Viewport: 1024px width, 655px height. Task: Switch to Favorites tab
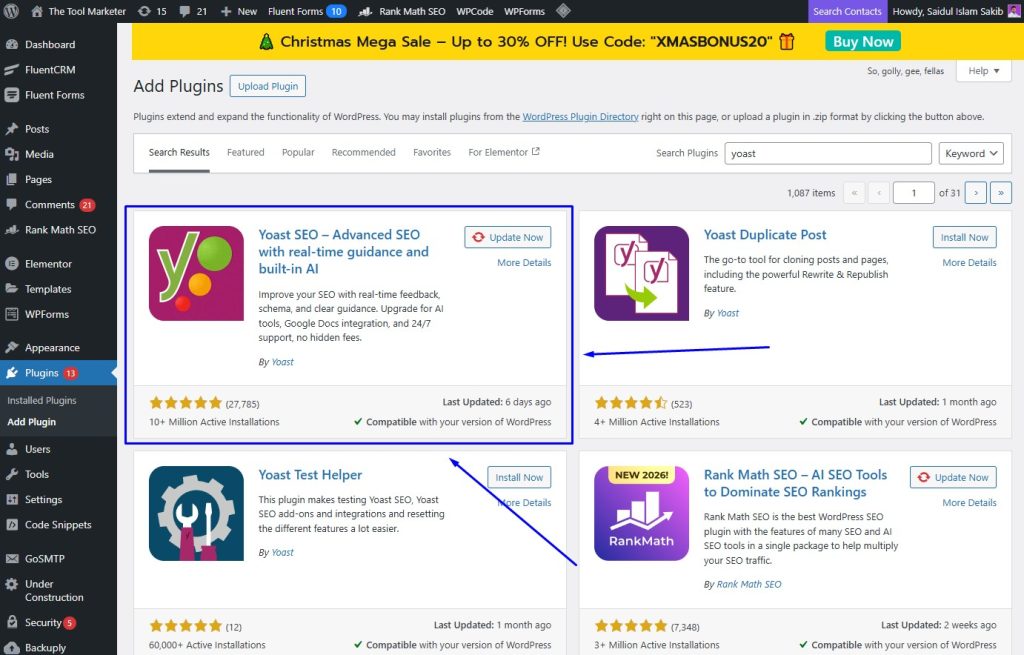[432, 152]
